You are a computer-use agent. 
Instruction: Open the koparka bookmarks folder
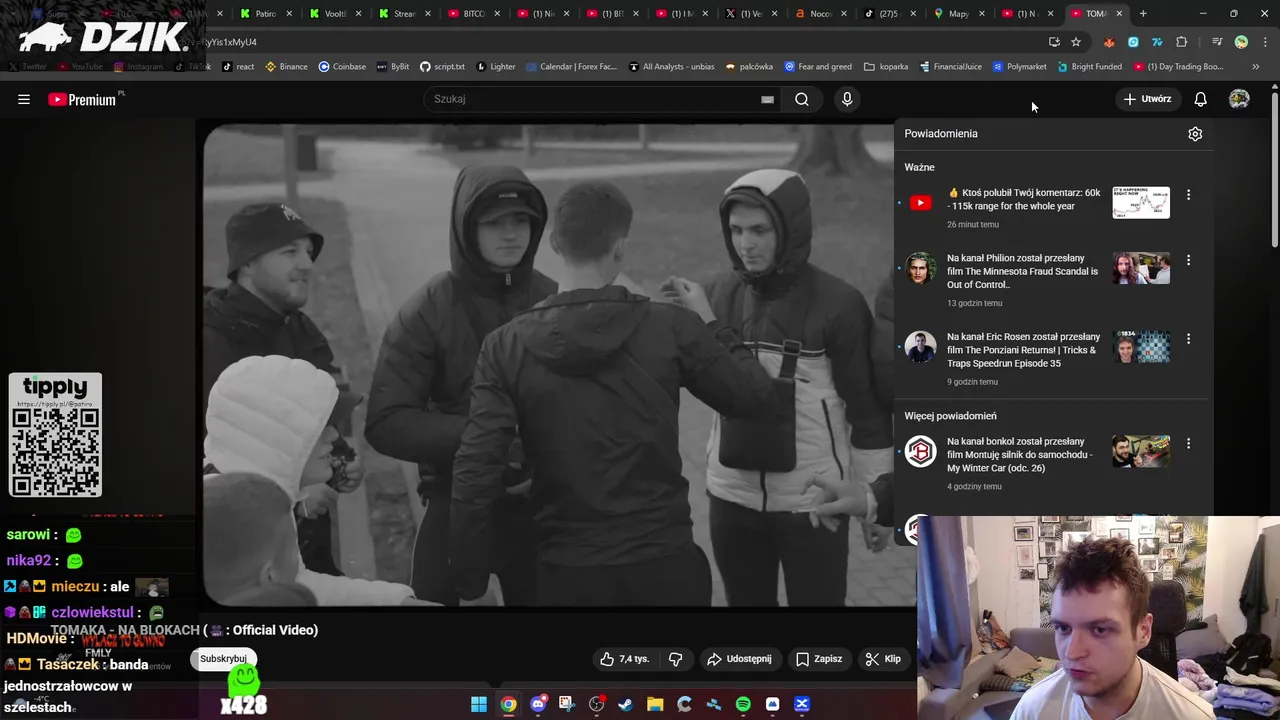(886, 67)
